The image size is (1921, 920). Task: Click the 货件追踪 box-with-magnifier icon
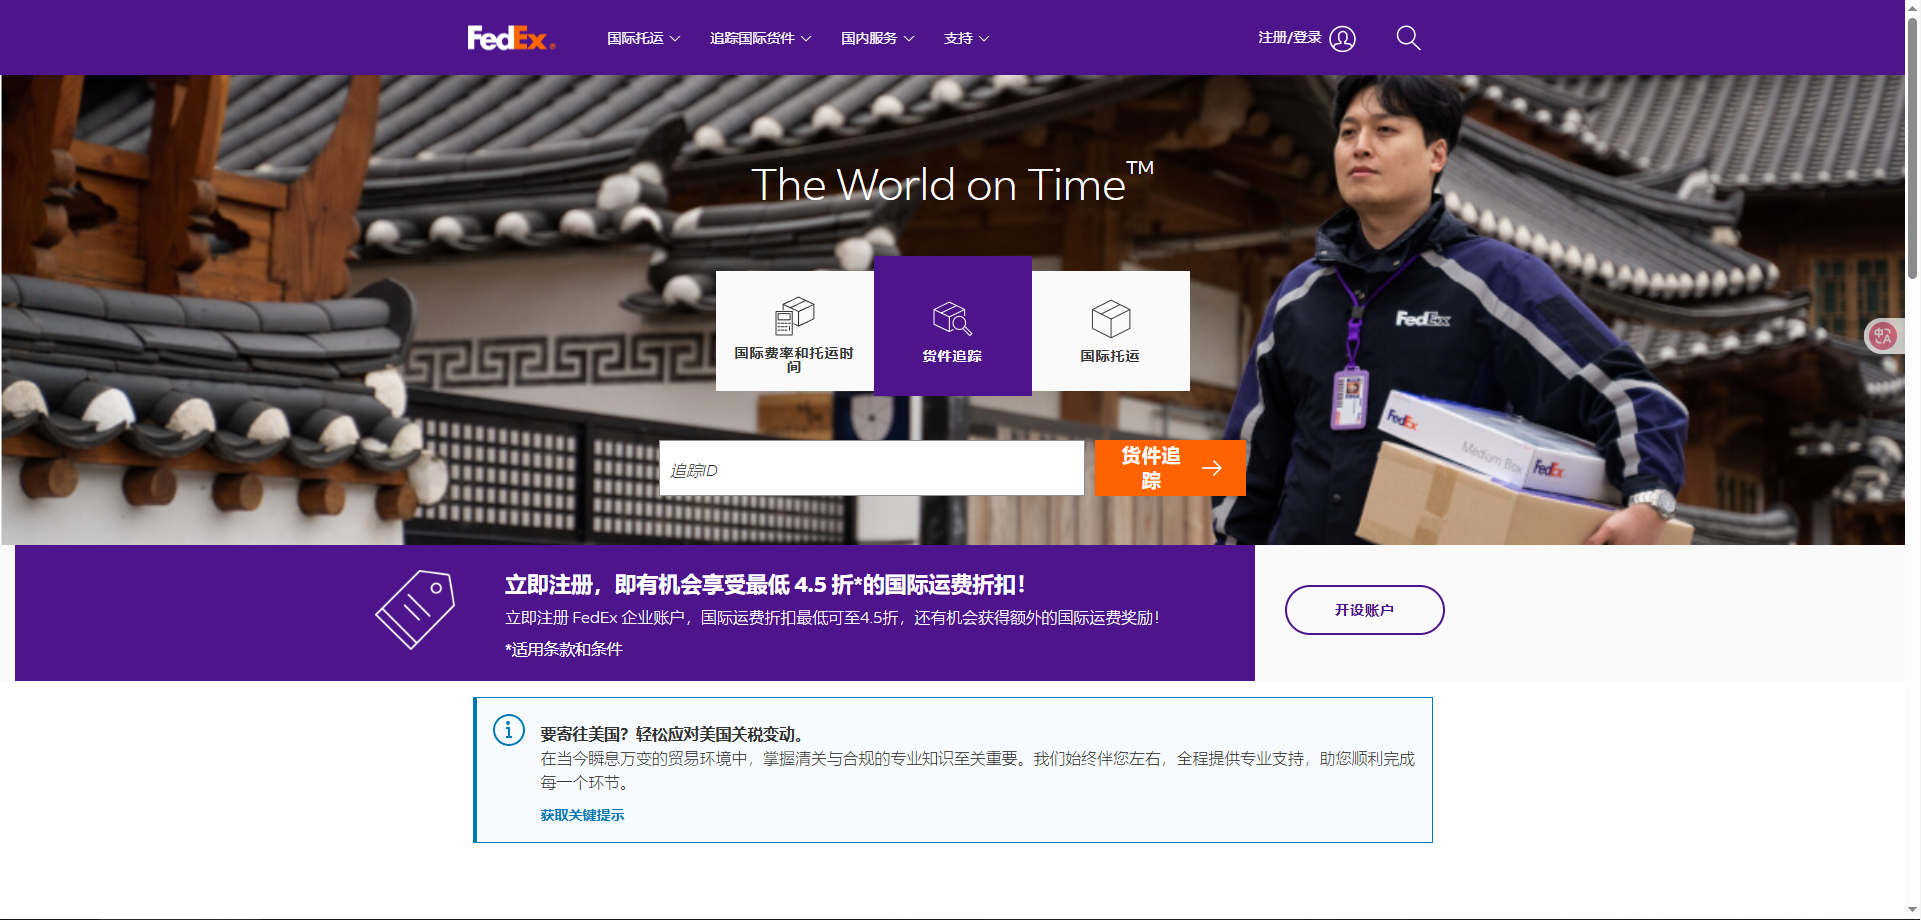coord(951,319)
